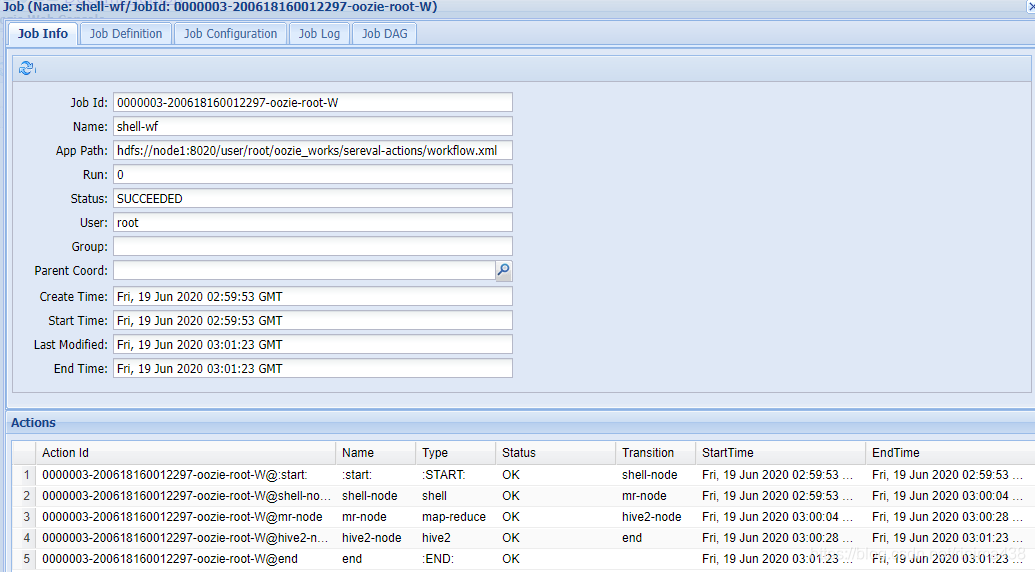Sort by the Type column header

tap(455, 453)
